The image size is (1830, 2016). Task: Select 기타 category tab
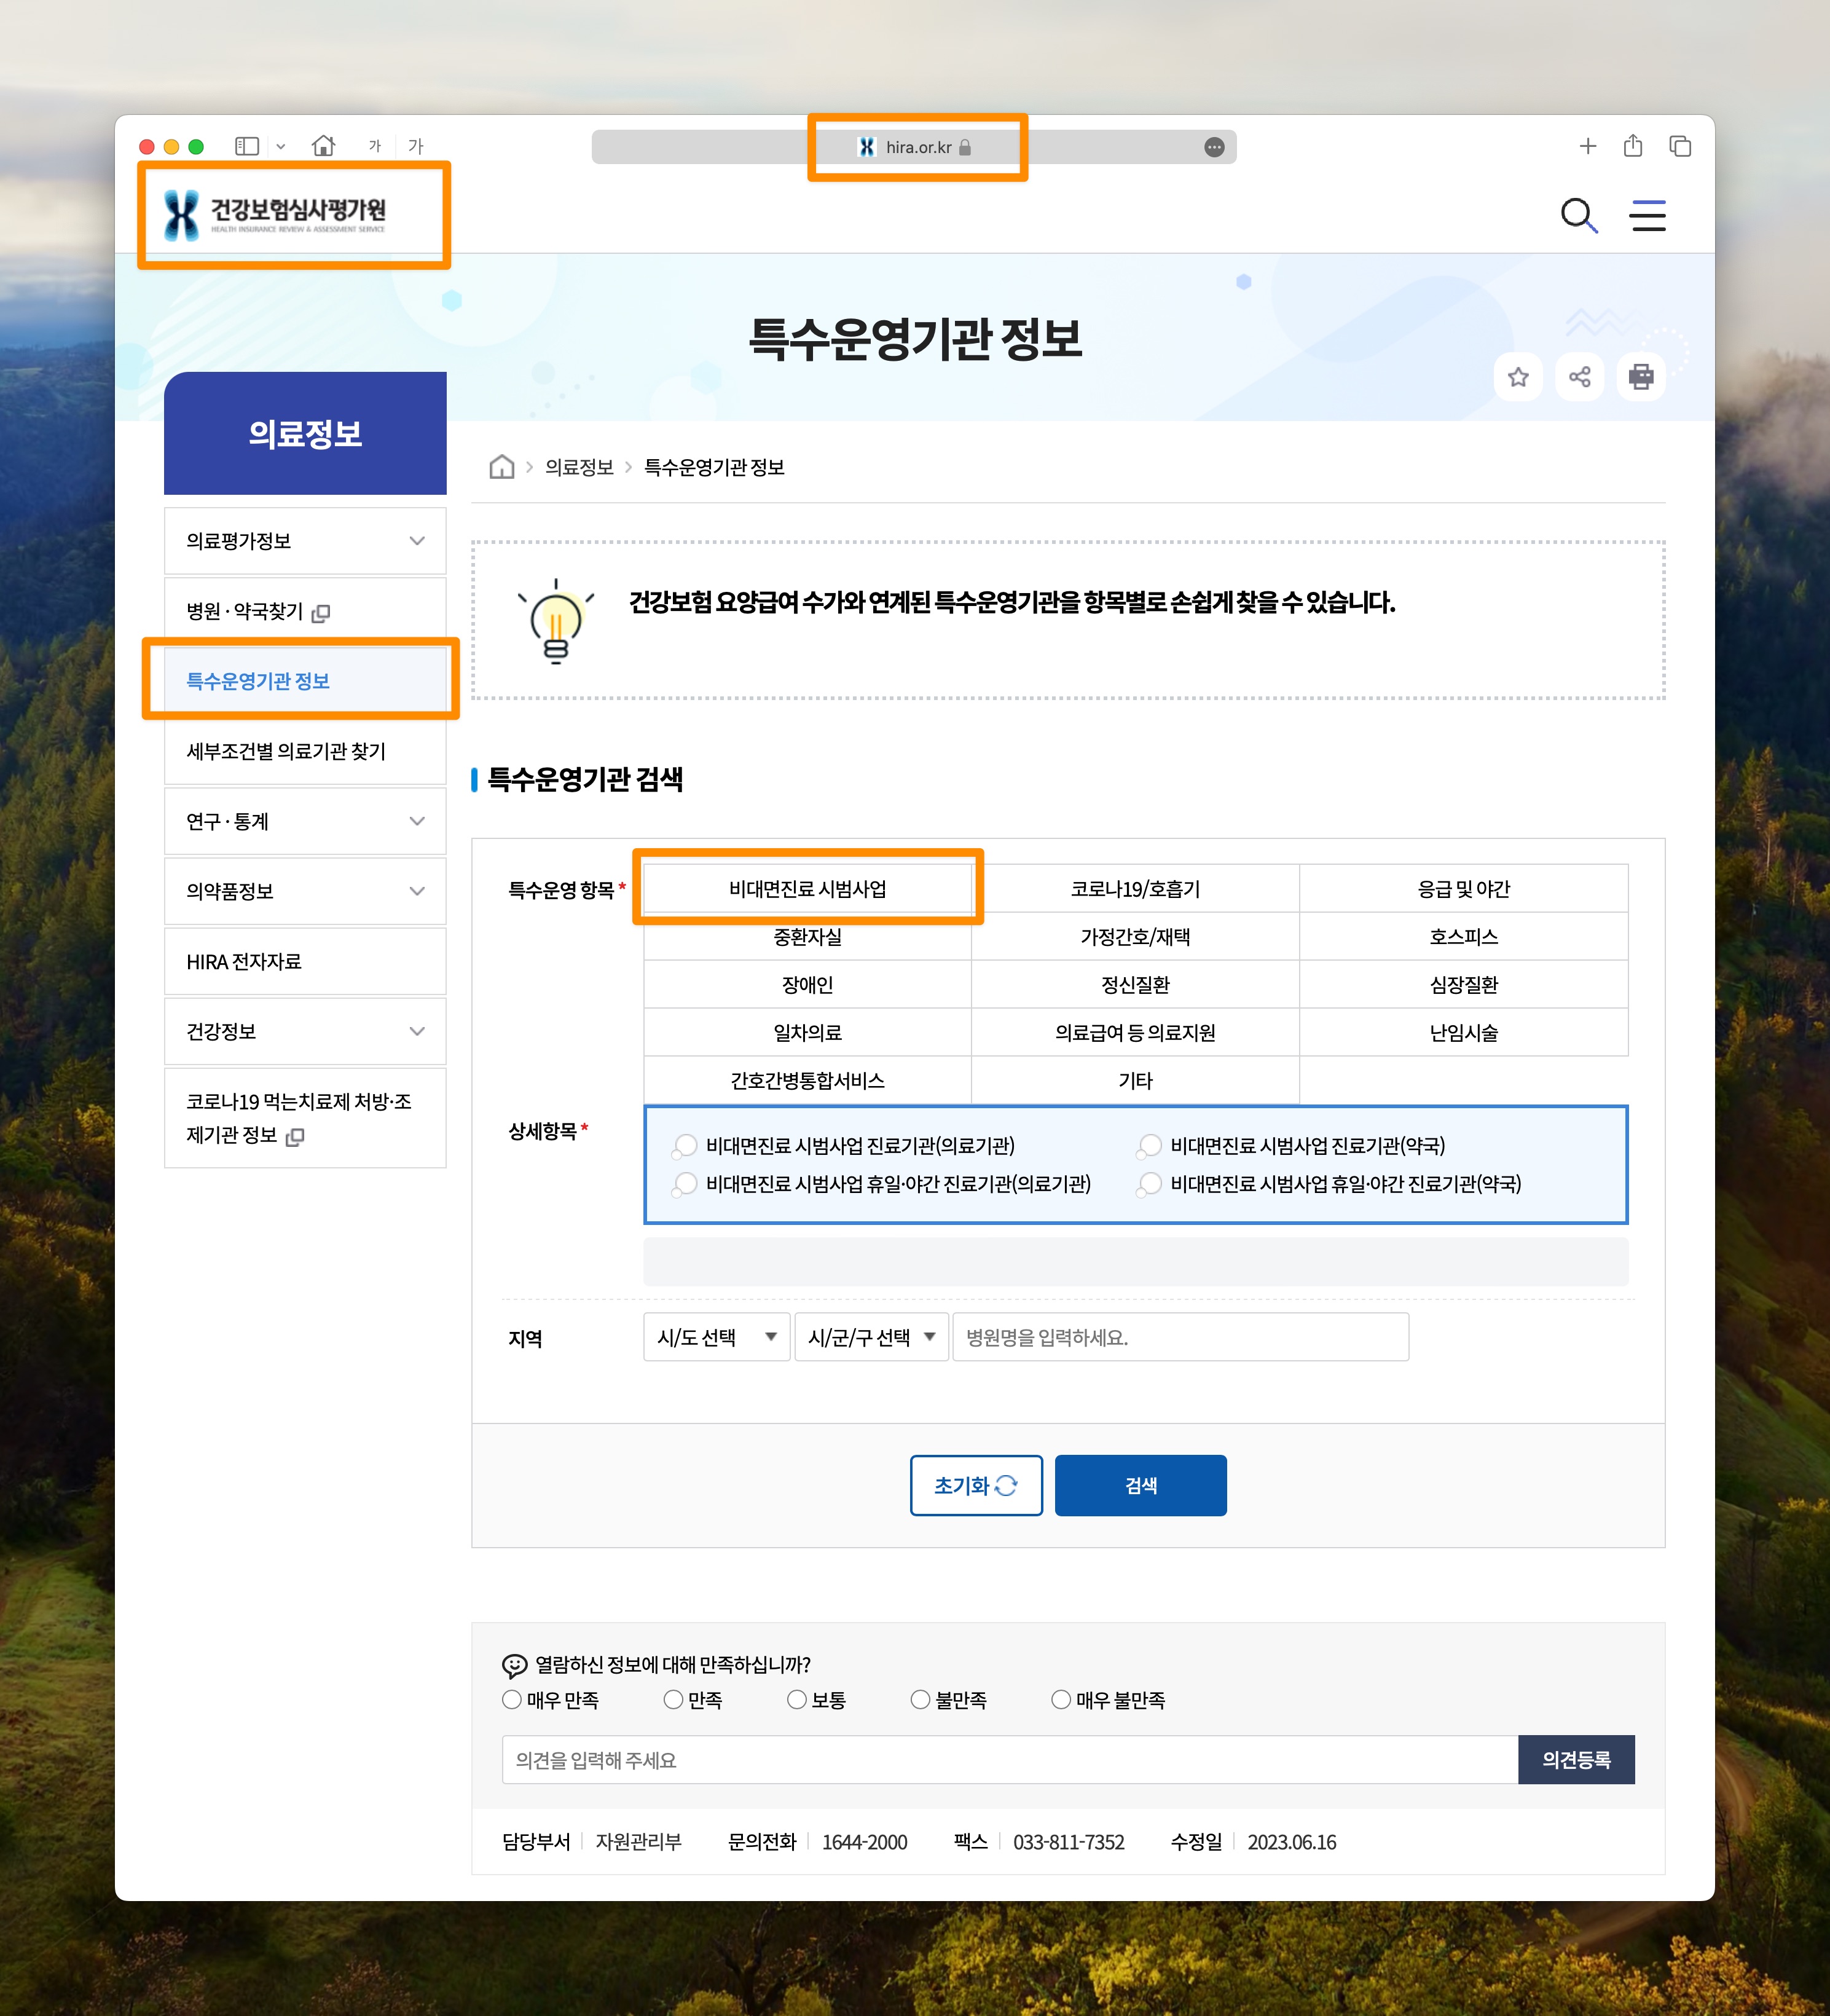point(1135,1080)
